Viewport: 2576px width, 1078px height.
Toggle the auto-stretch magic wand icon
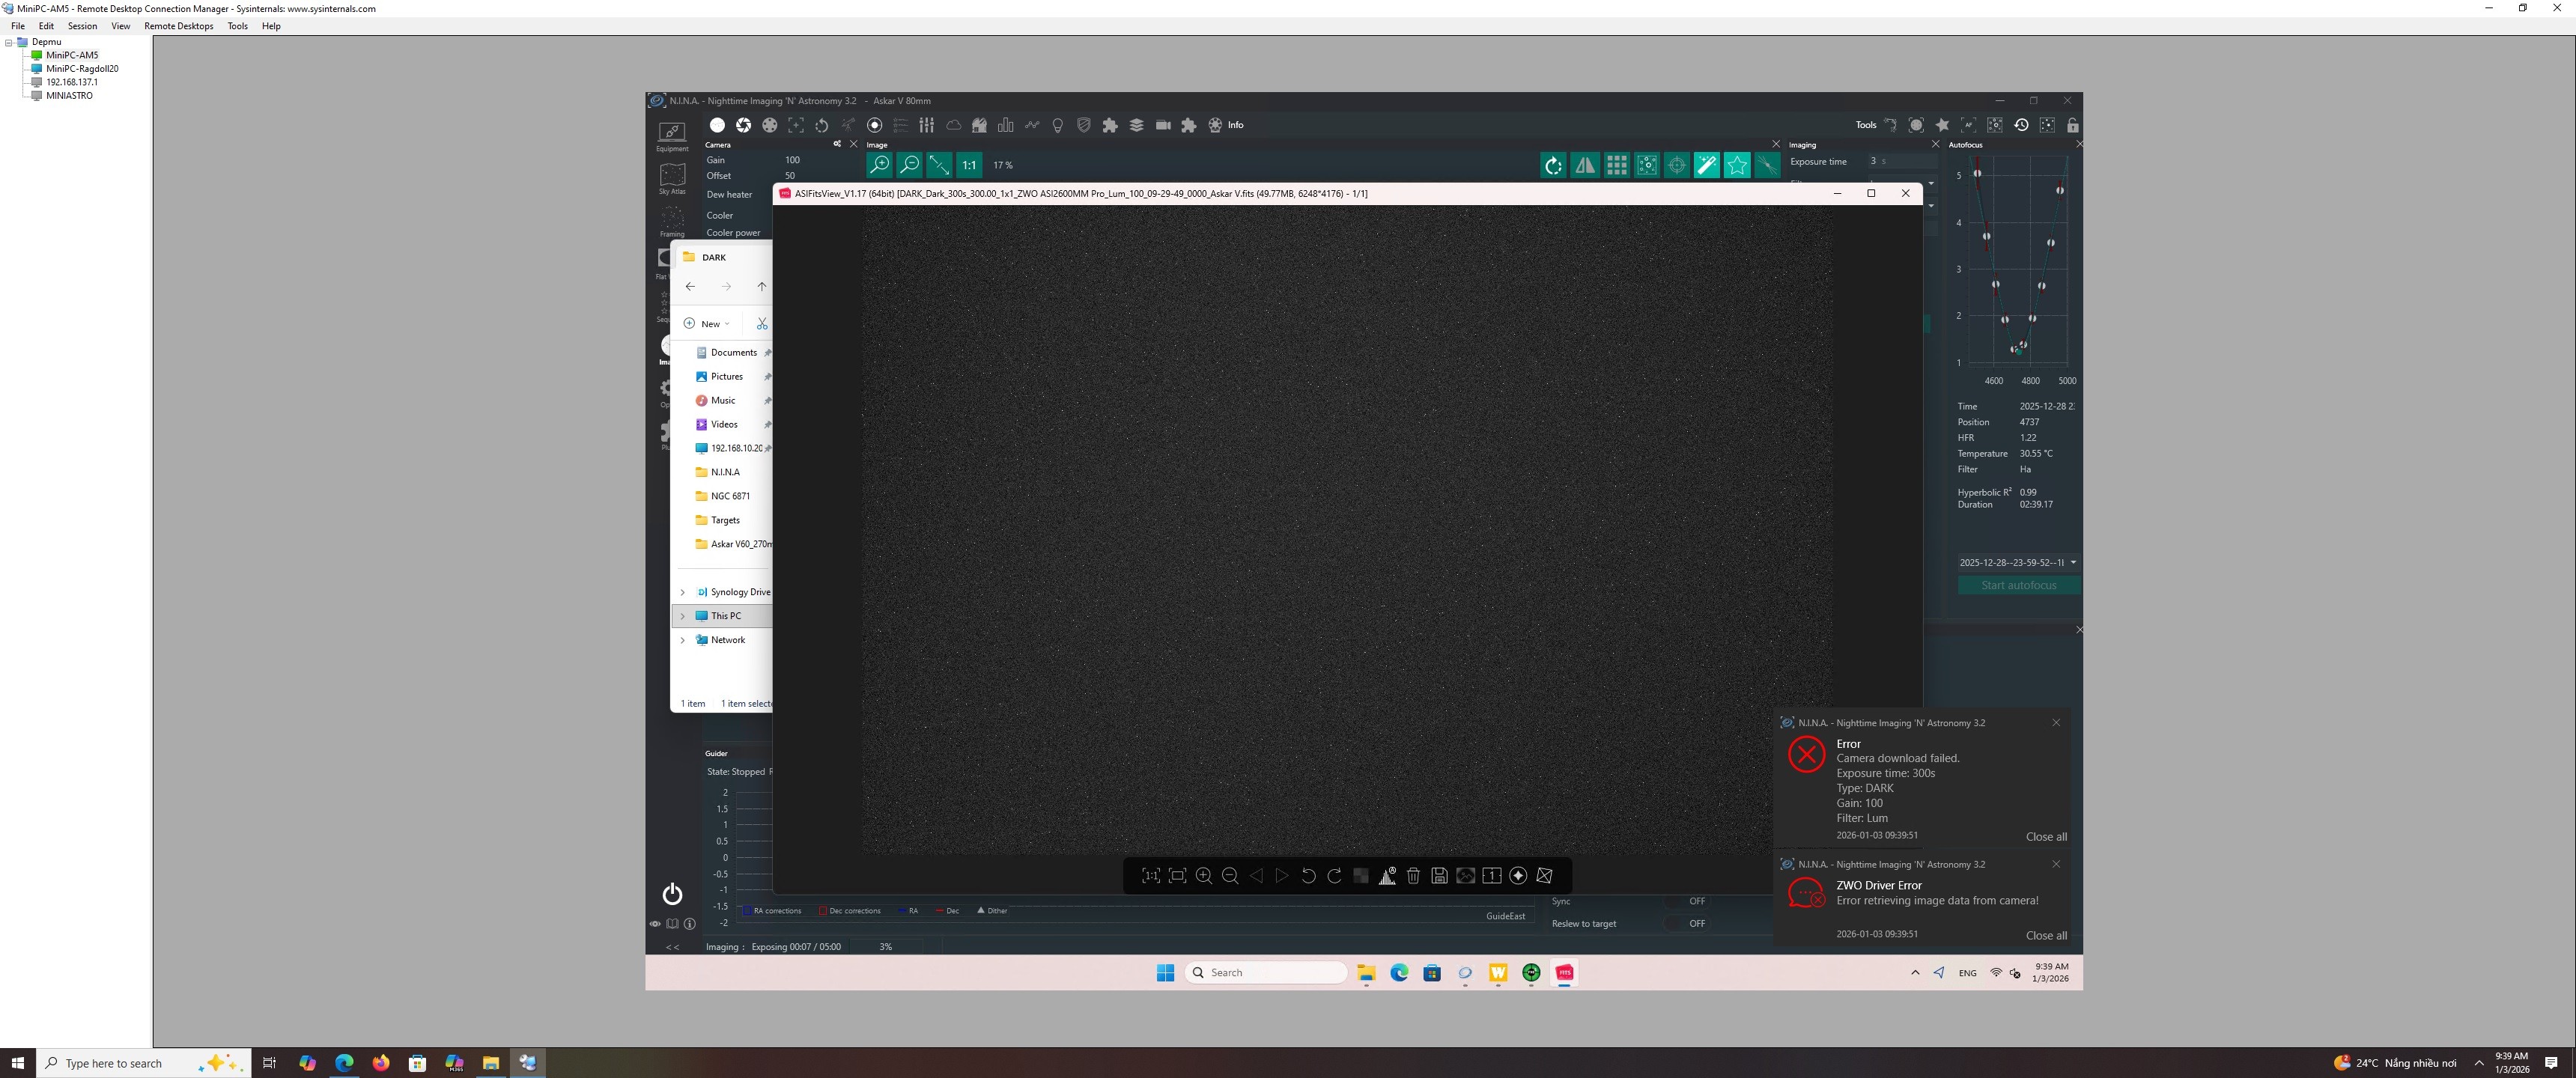[1707, 166]
